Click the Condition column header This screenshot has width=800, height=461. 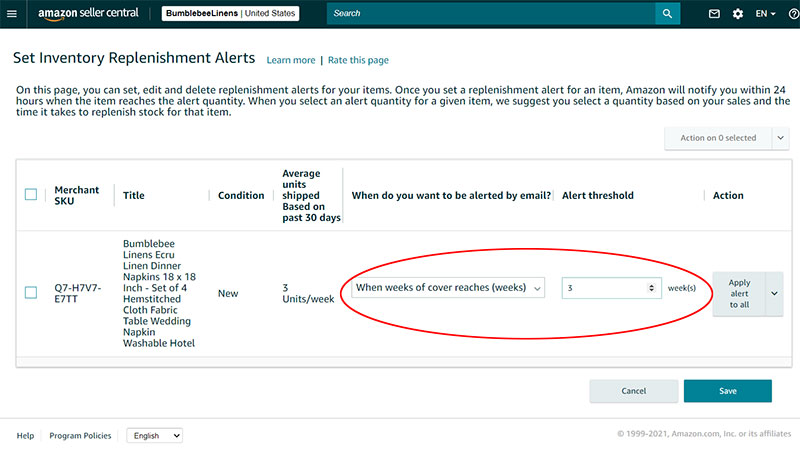point(241,195)
